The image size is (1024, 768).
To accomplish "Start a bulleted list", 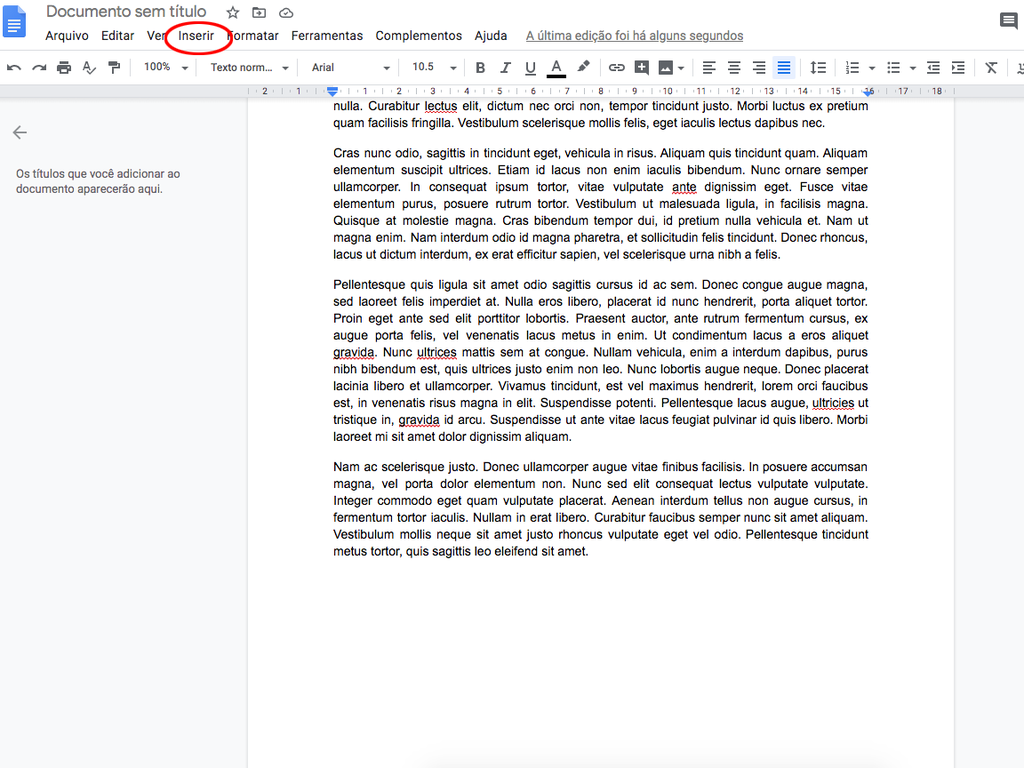I will pos(893,67).
